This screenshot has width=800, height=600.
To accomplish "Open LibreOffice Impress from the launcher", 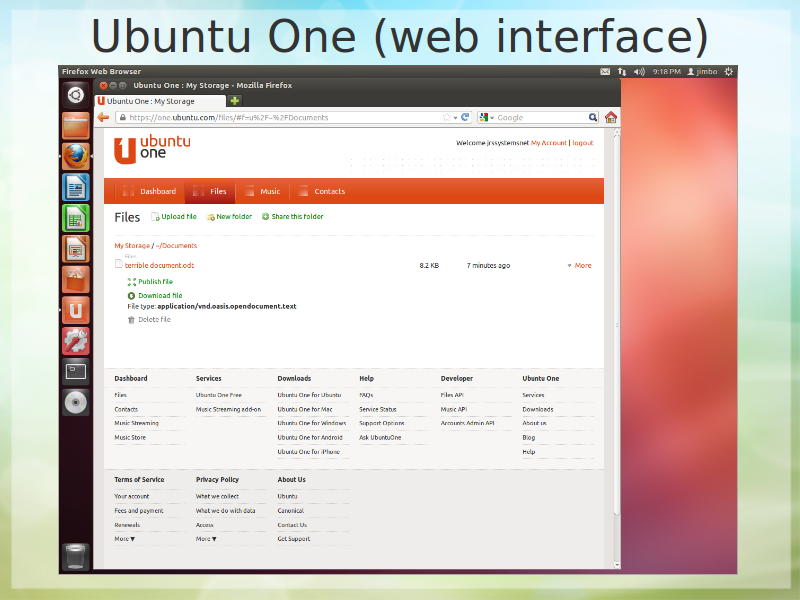I will pyautogui.click(x=76, y=248).
